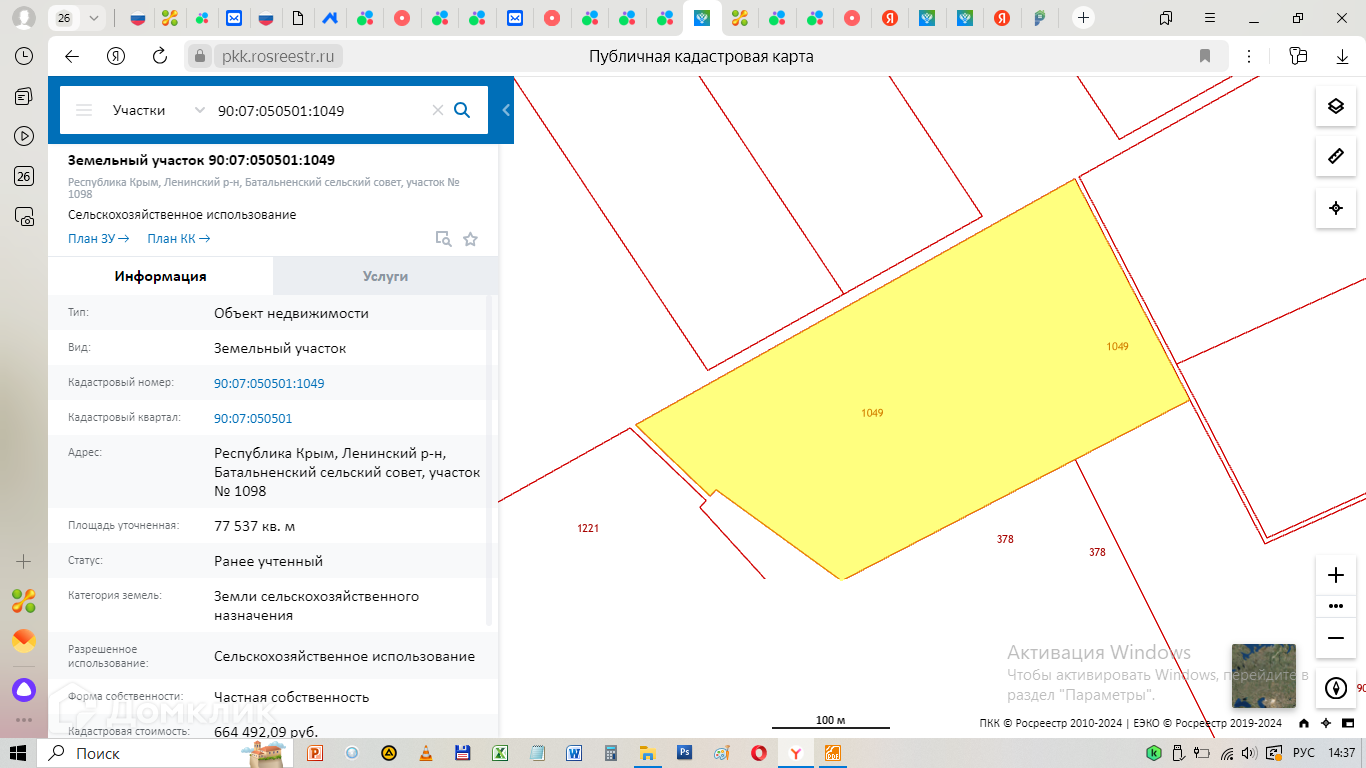Add parcel to favorites with star icon
The height and width of the screenshot is (768, 1366).
tap(470, 239)
